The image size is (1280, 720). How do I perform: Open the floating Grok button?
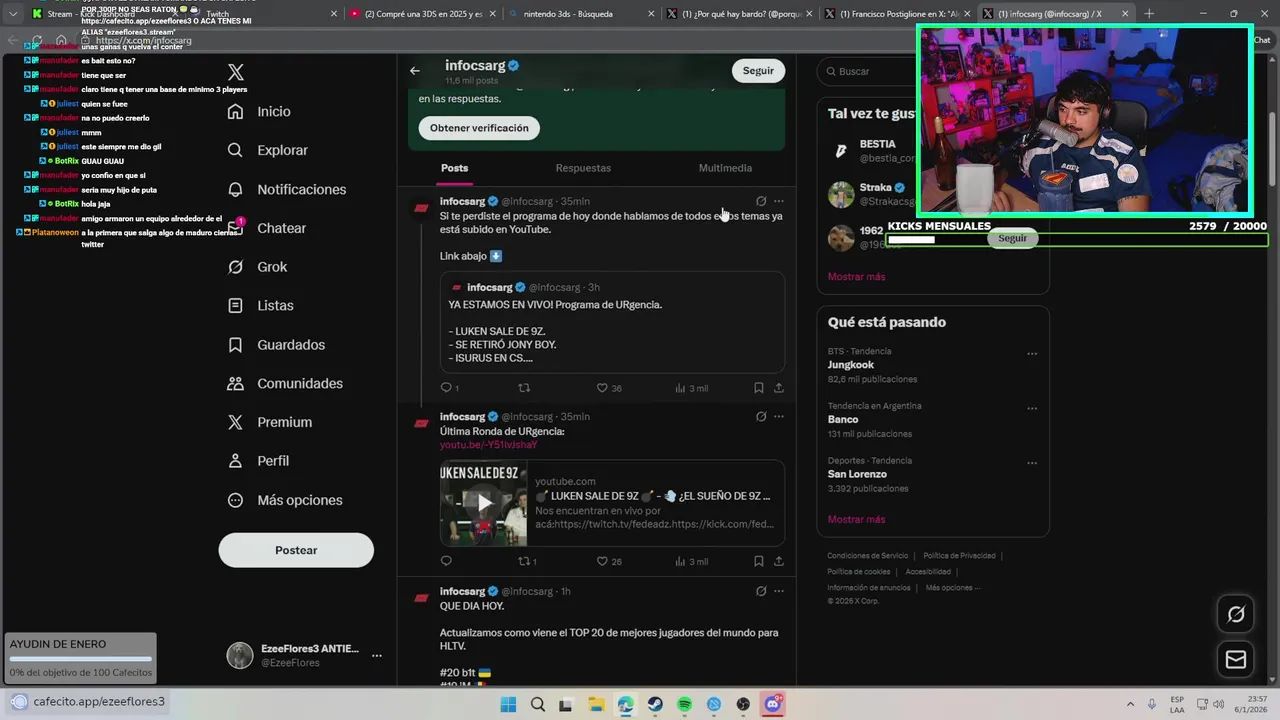pos(1236,614)
